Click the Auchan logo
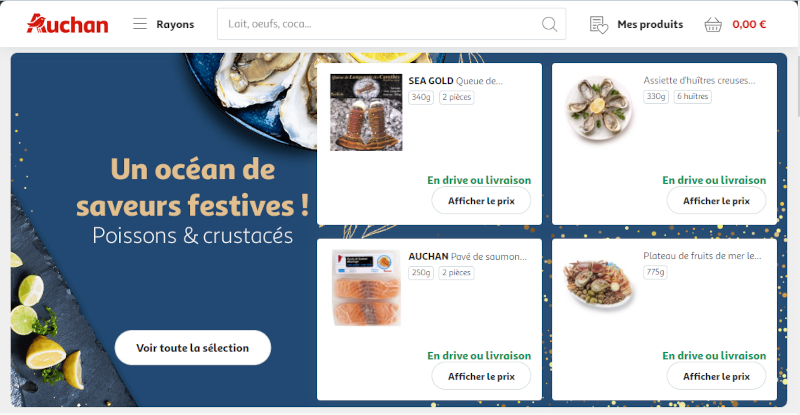Image resolution: width=800 pixels, height=415 pixels. point(67,24)
